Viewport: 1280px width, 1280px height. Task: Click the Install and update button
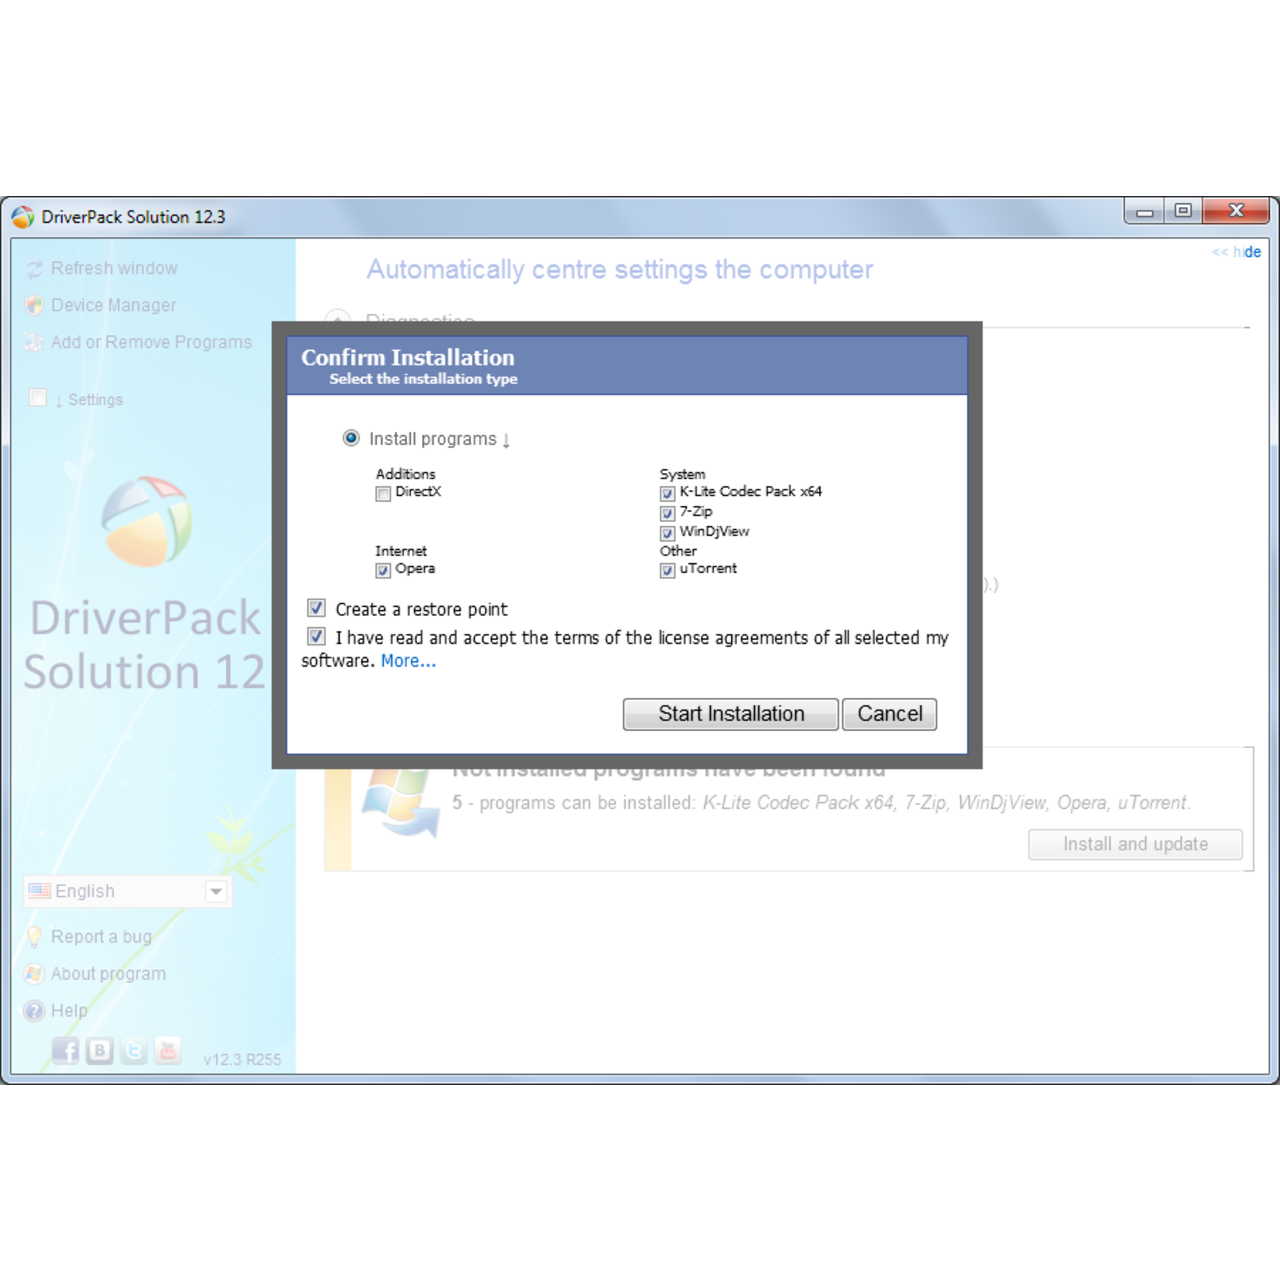pyautogui.click(x=1135, y=844)
